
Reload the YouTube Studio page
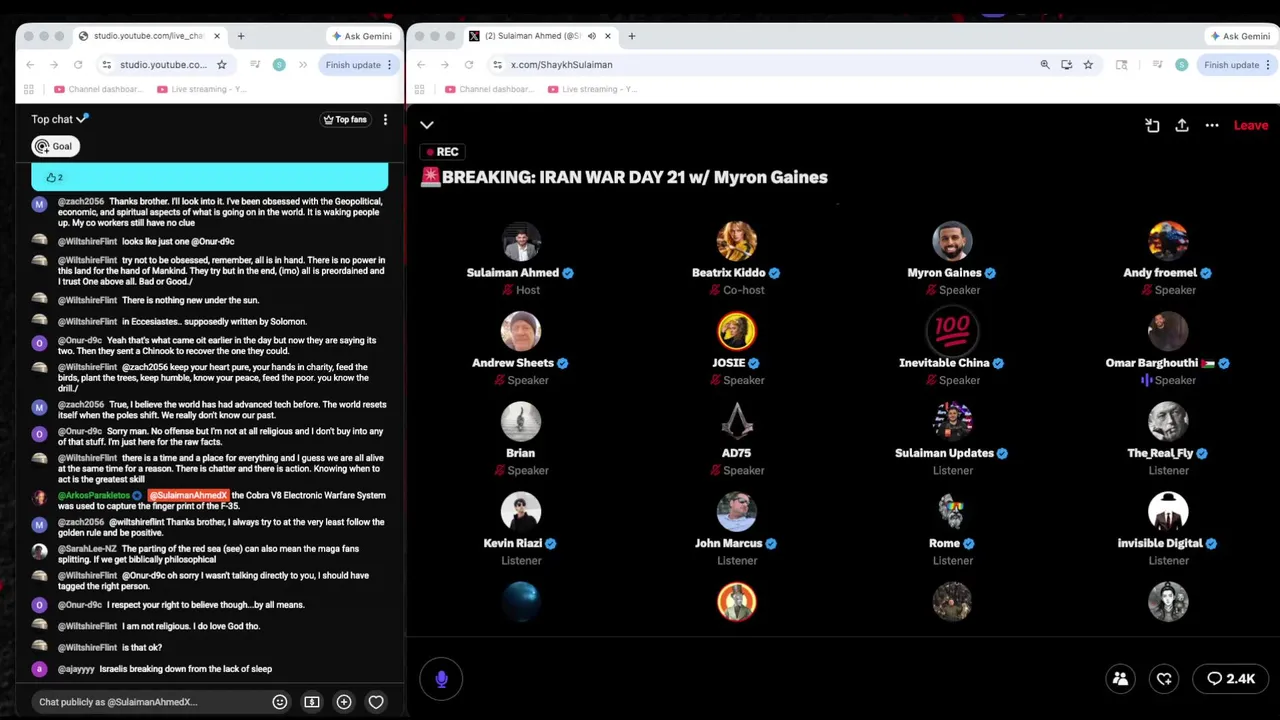[x=78, y=65]
